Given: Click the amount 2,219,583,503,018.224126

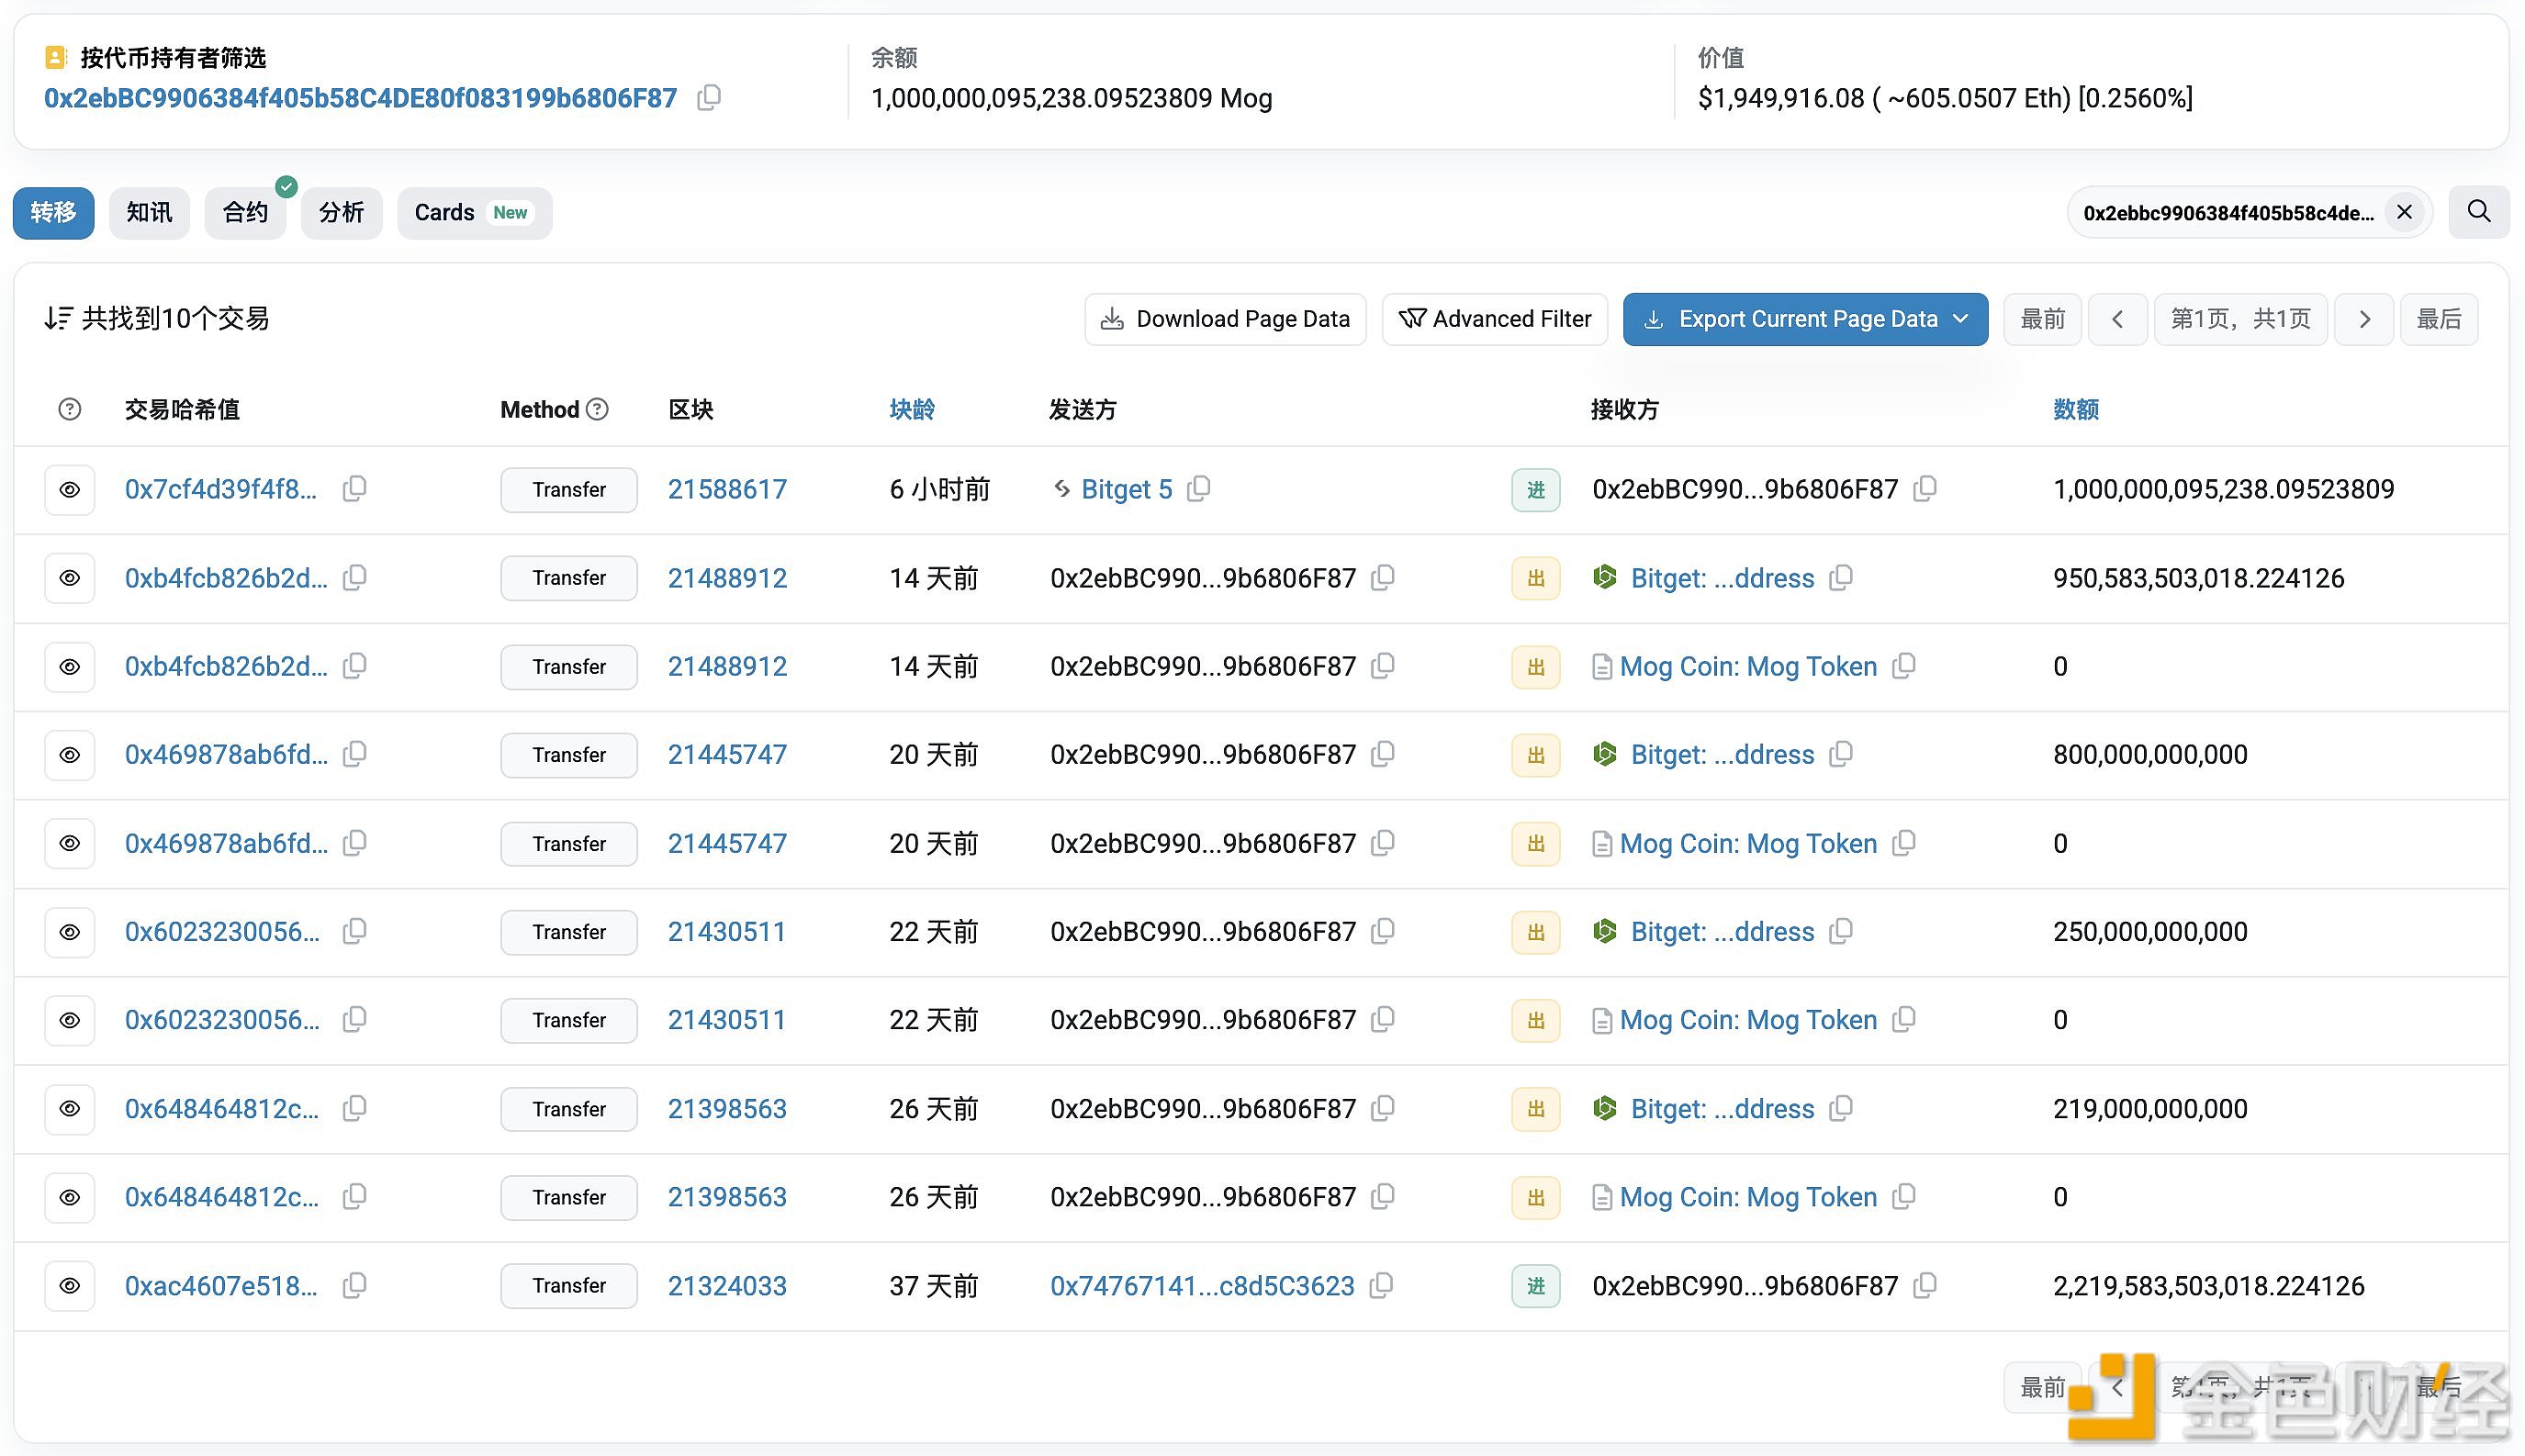Looking at the screenshot, I should point(2209,1285).
